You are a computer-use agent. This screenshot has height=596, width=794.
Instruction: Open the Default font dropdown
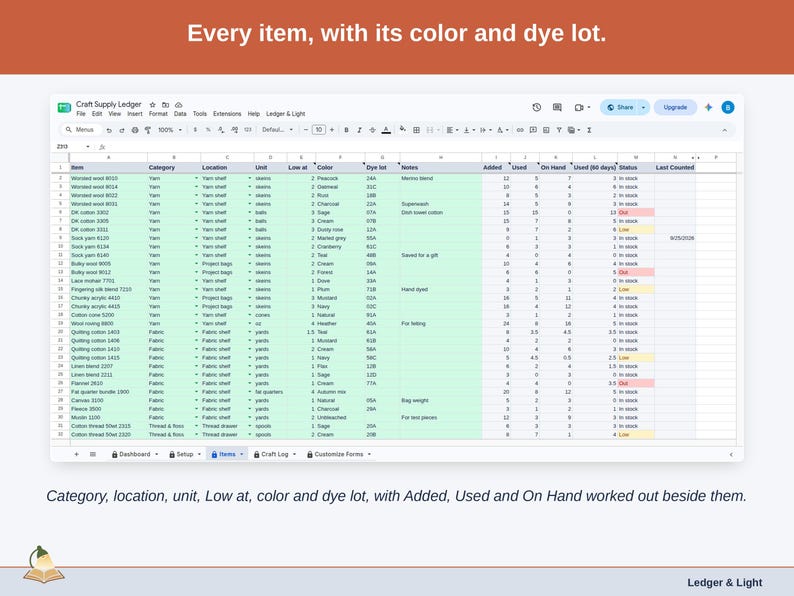(277, 130)
